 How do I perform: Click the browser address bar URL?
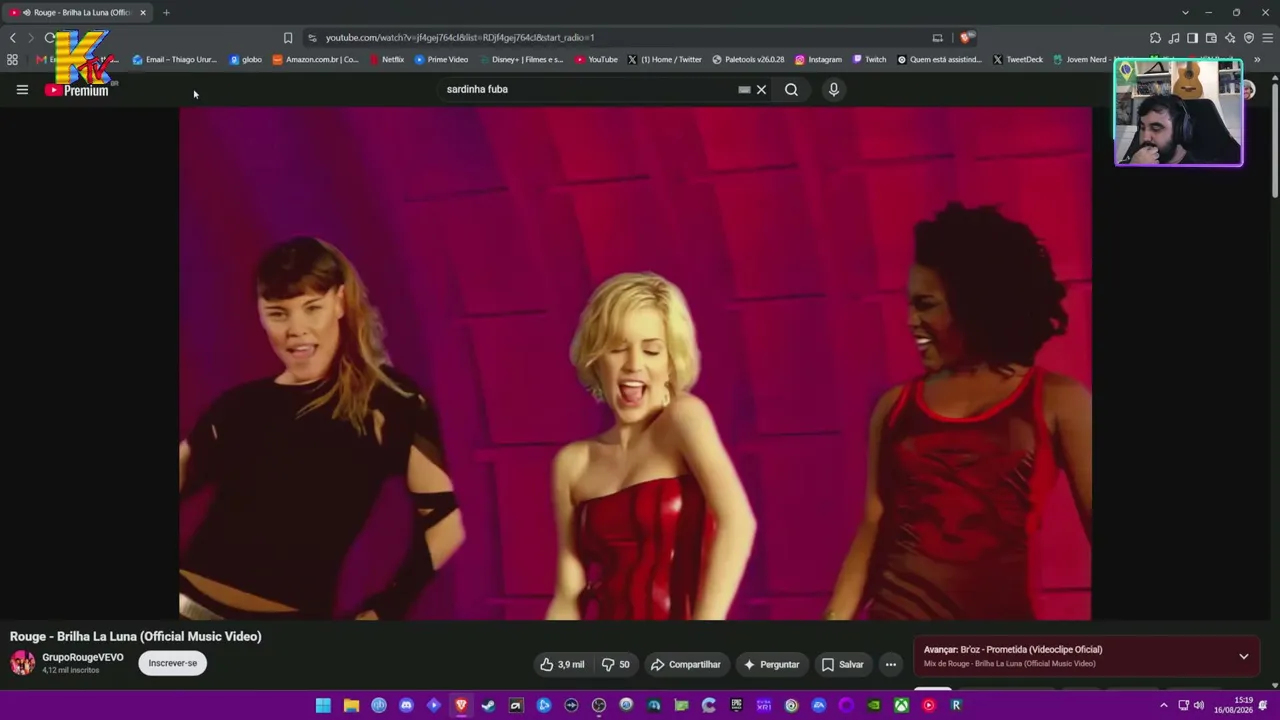point(460,38)
